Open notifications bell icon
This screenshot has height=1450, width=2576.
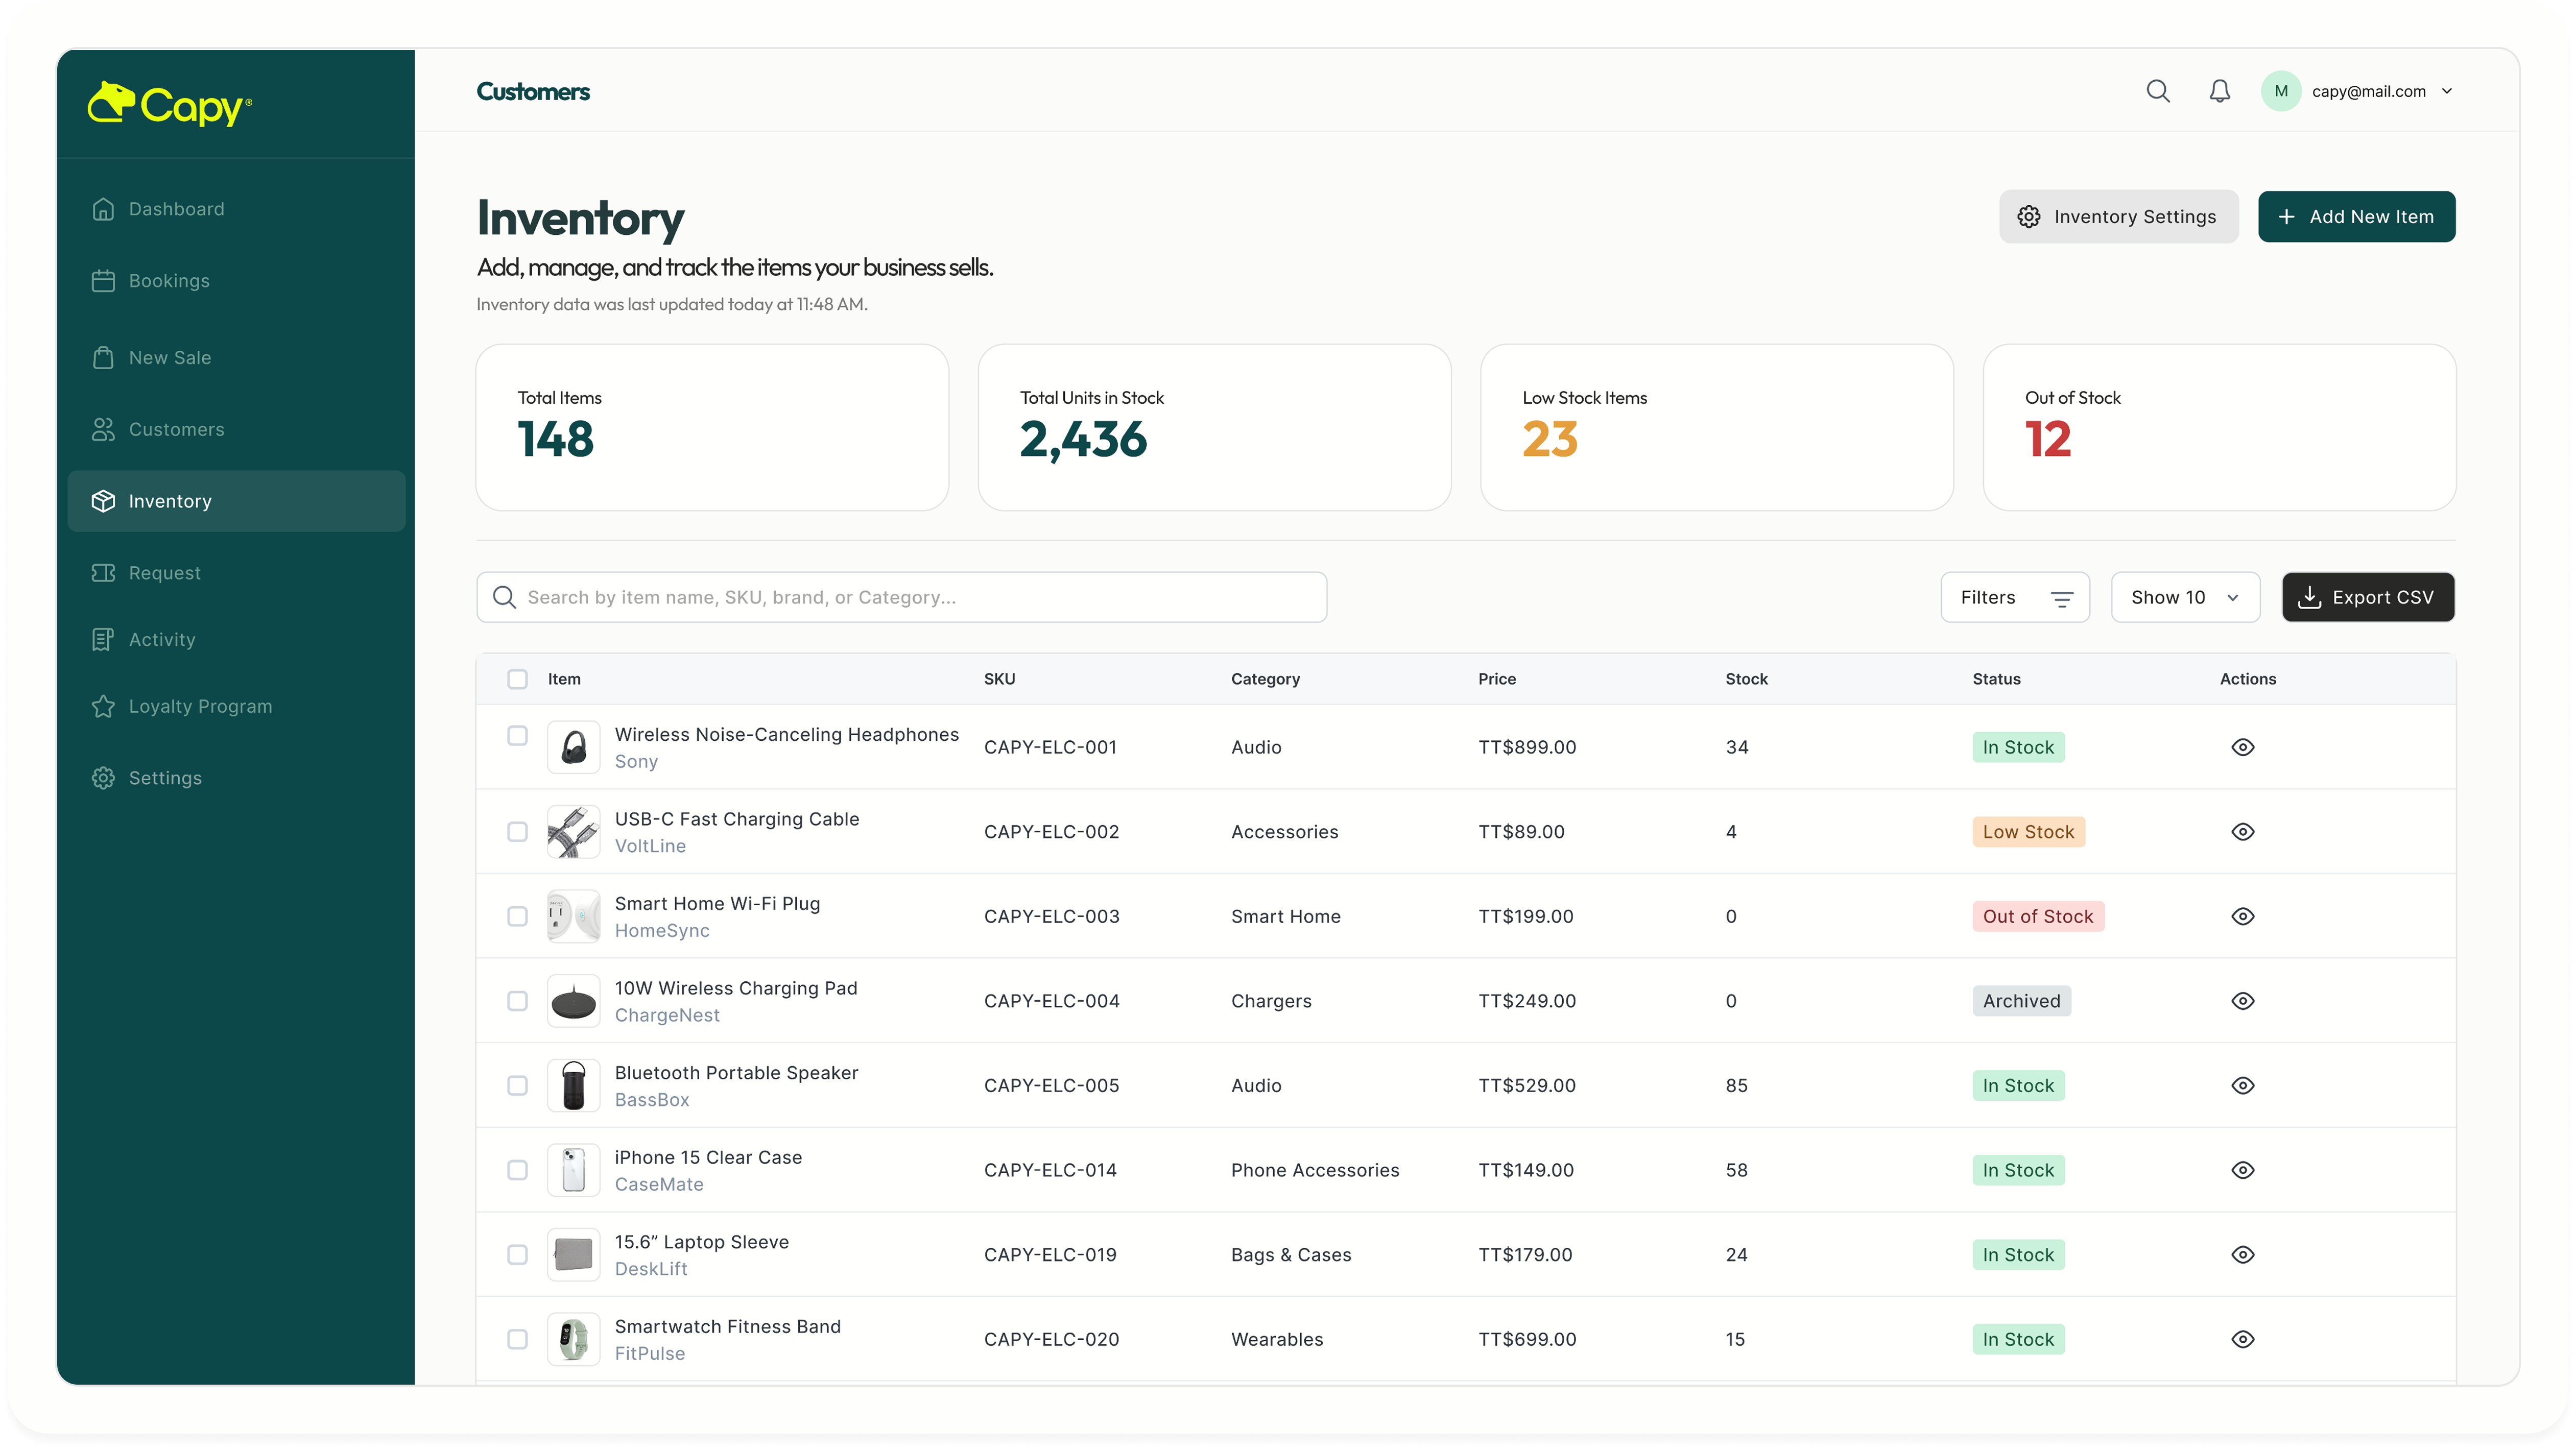tap(2219, 91)
